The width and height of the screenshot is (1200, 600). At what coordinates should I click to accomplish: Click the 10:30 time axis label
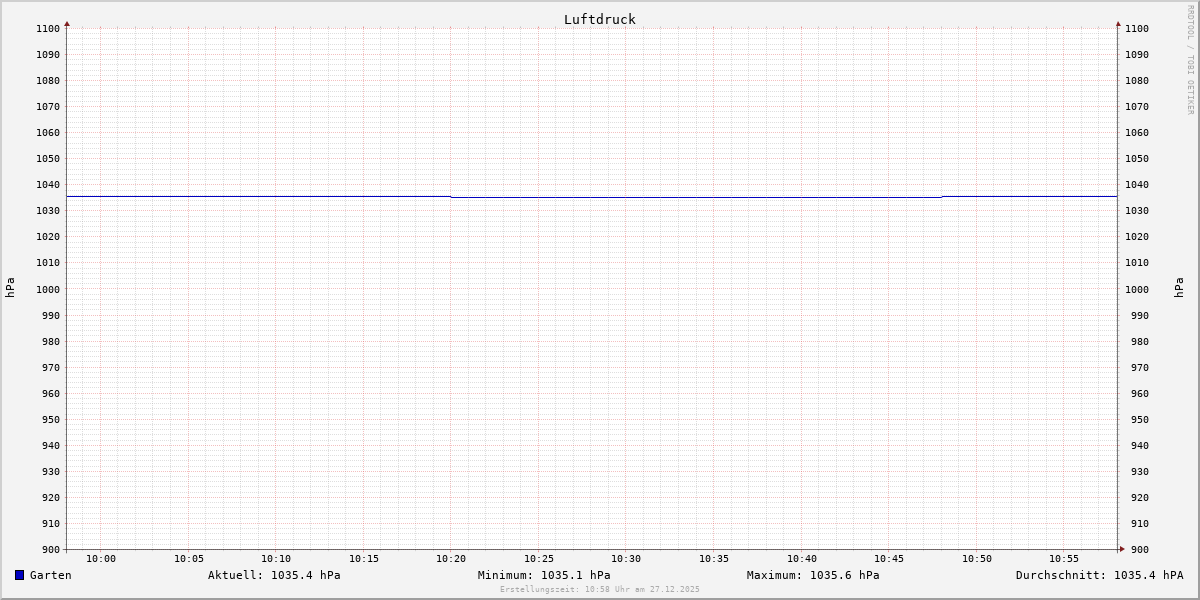[626, 559]
